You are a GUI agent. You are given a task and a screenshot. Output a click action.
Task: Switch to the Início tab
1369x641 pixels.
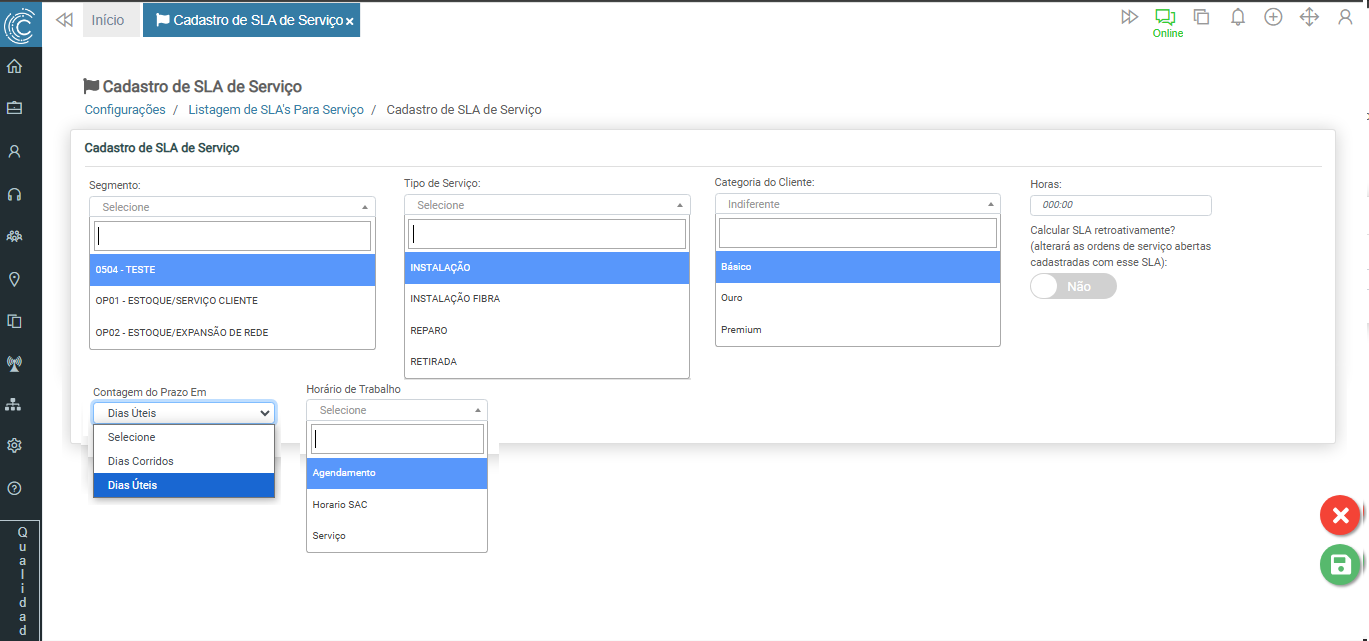(x=108, y=20)
